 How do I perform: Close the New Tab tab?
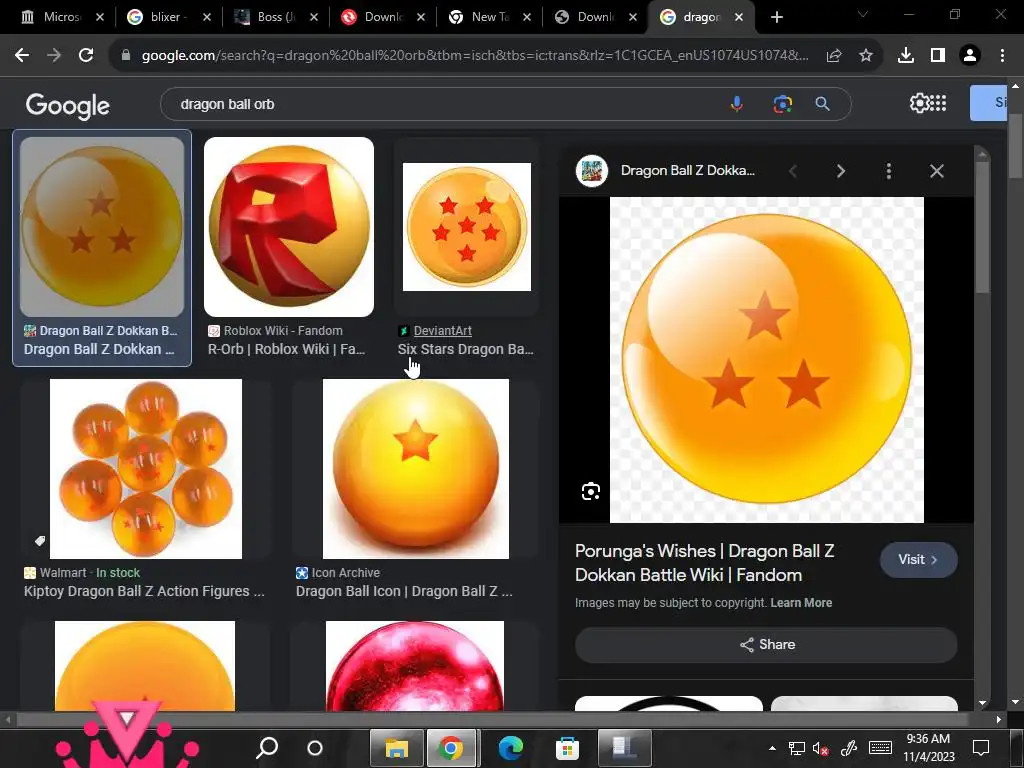click(526, 17)
